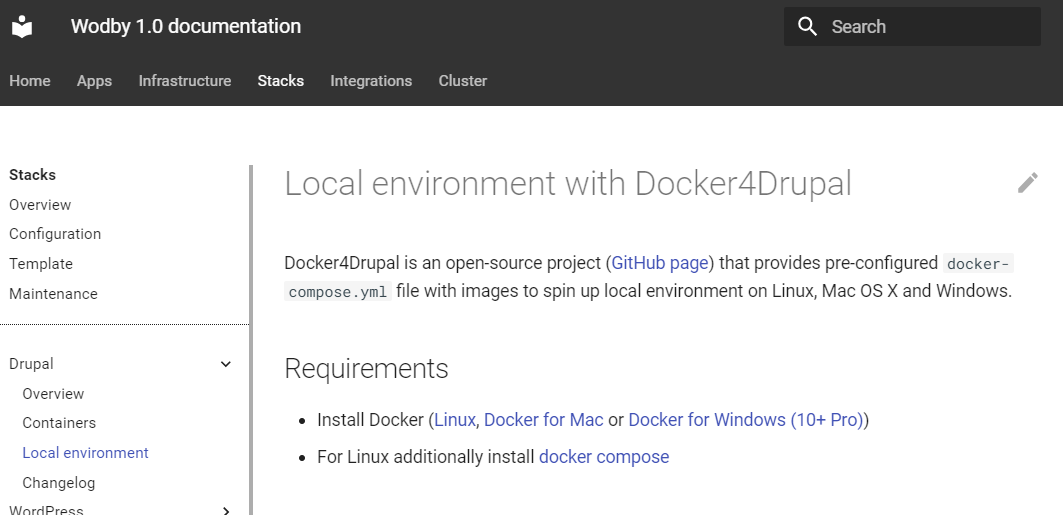Image resolution: width=1063 pixels, height=515 pixels.
Task: Focus the Search input field
Action: 912,26
